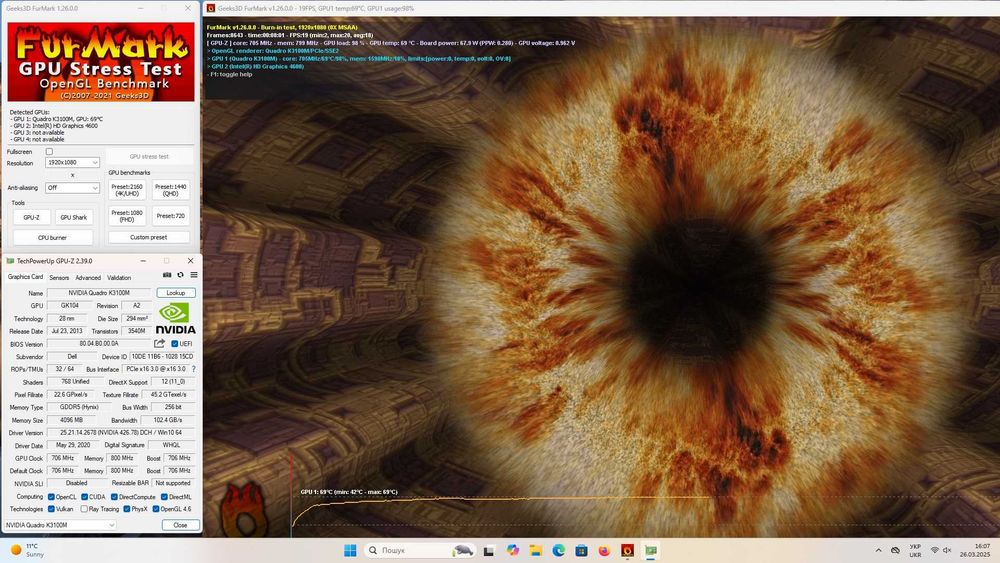Image resolution: width=1000 pixels, height=563 pixels.
Task: Click the FurMark render window title icon
Action: (x=210, y=8)
